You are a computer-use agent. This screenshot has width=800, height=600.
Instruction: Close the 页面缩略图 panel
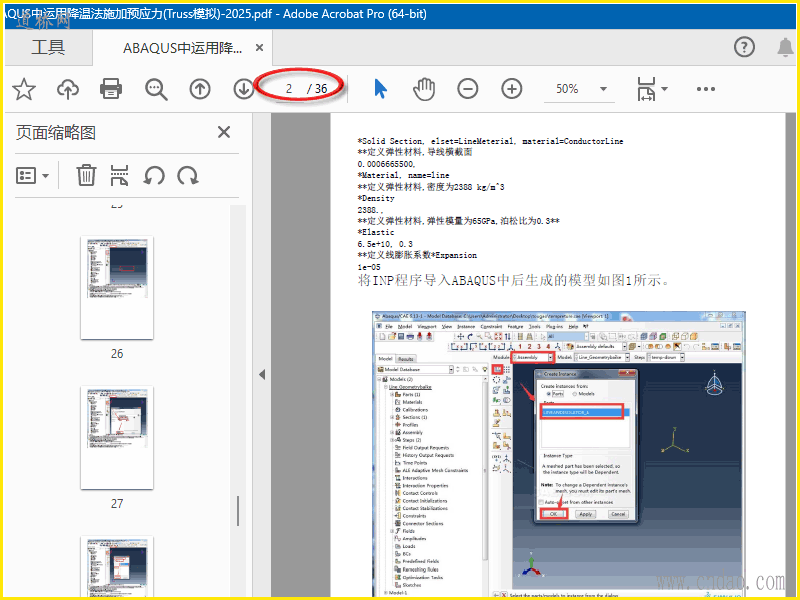[223, 132]
